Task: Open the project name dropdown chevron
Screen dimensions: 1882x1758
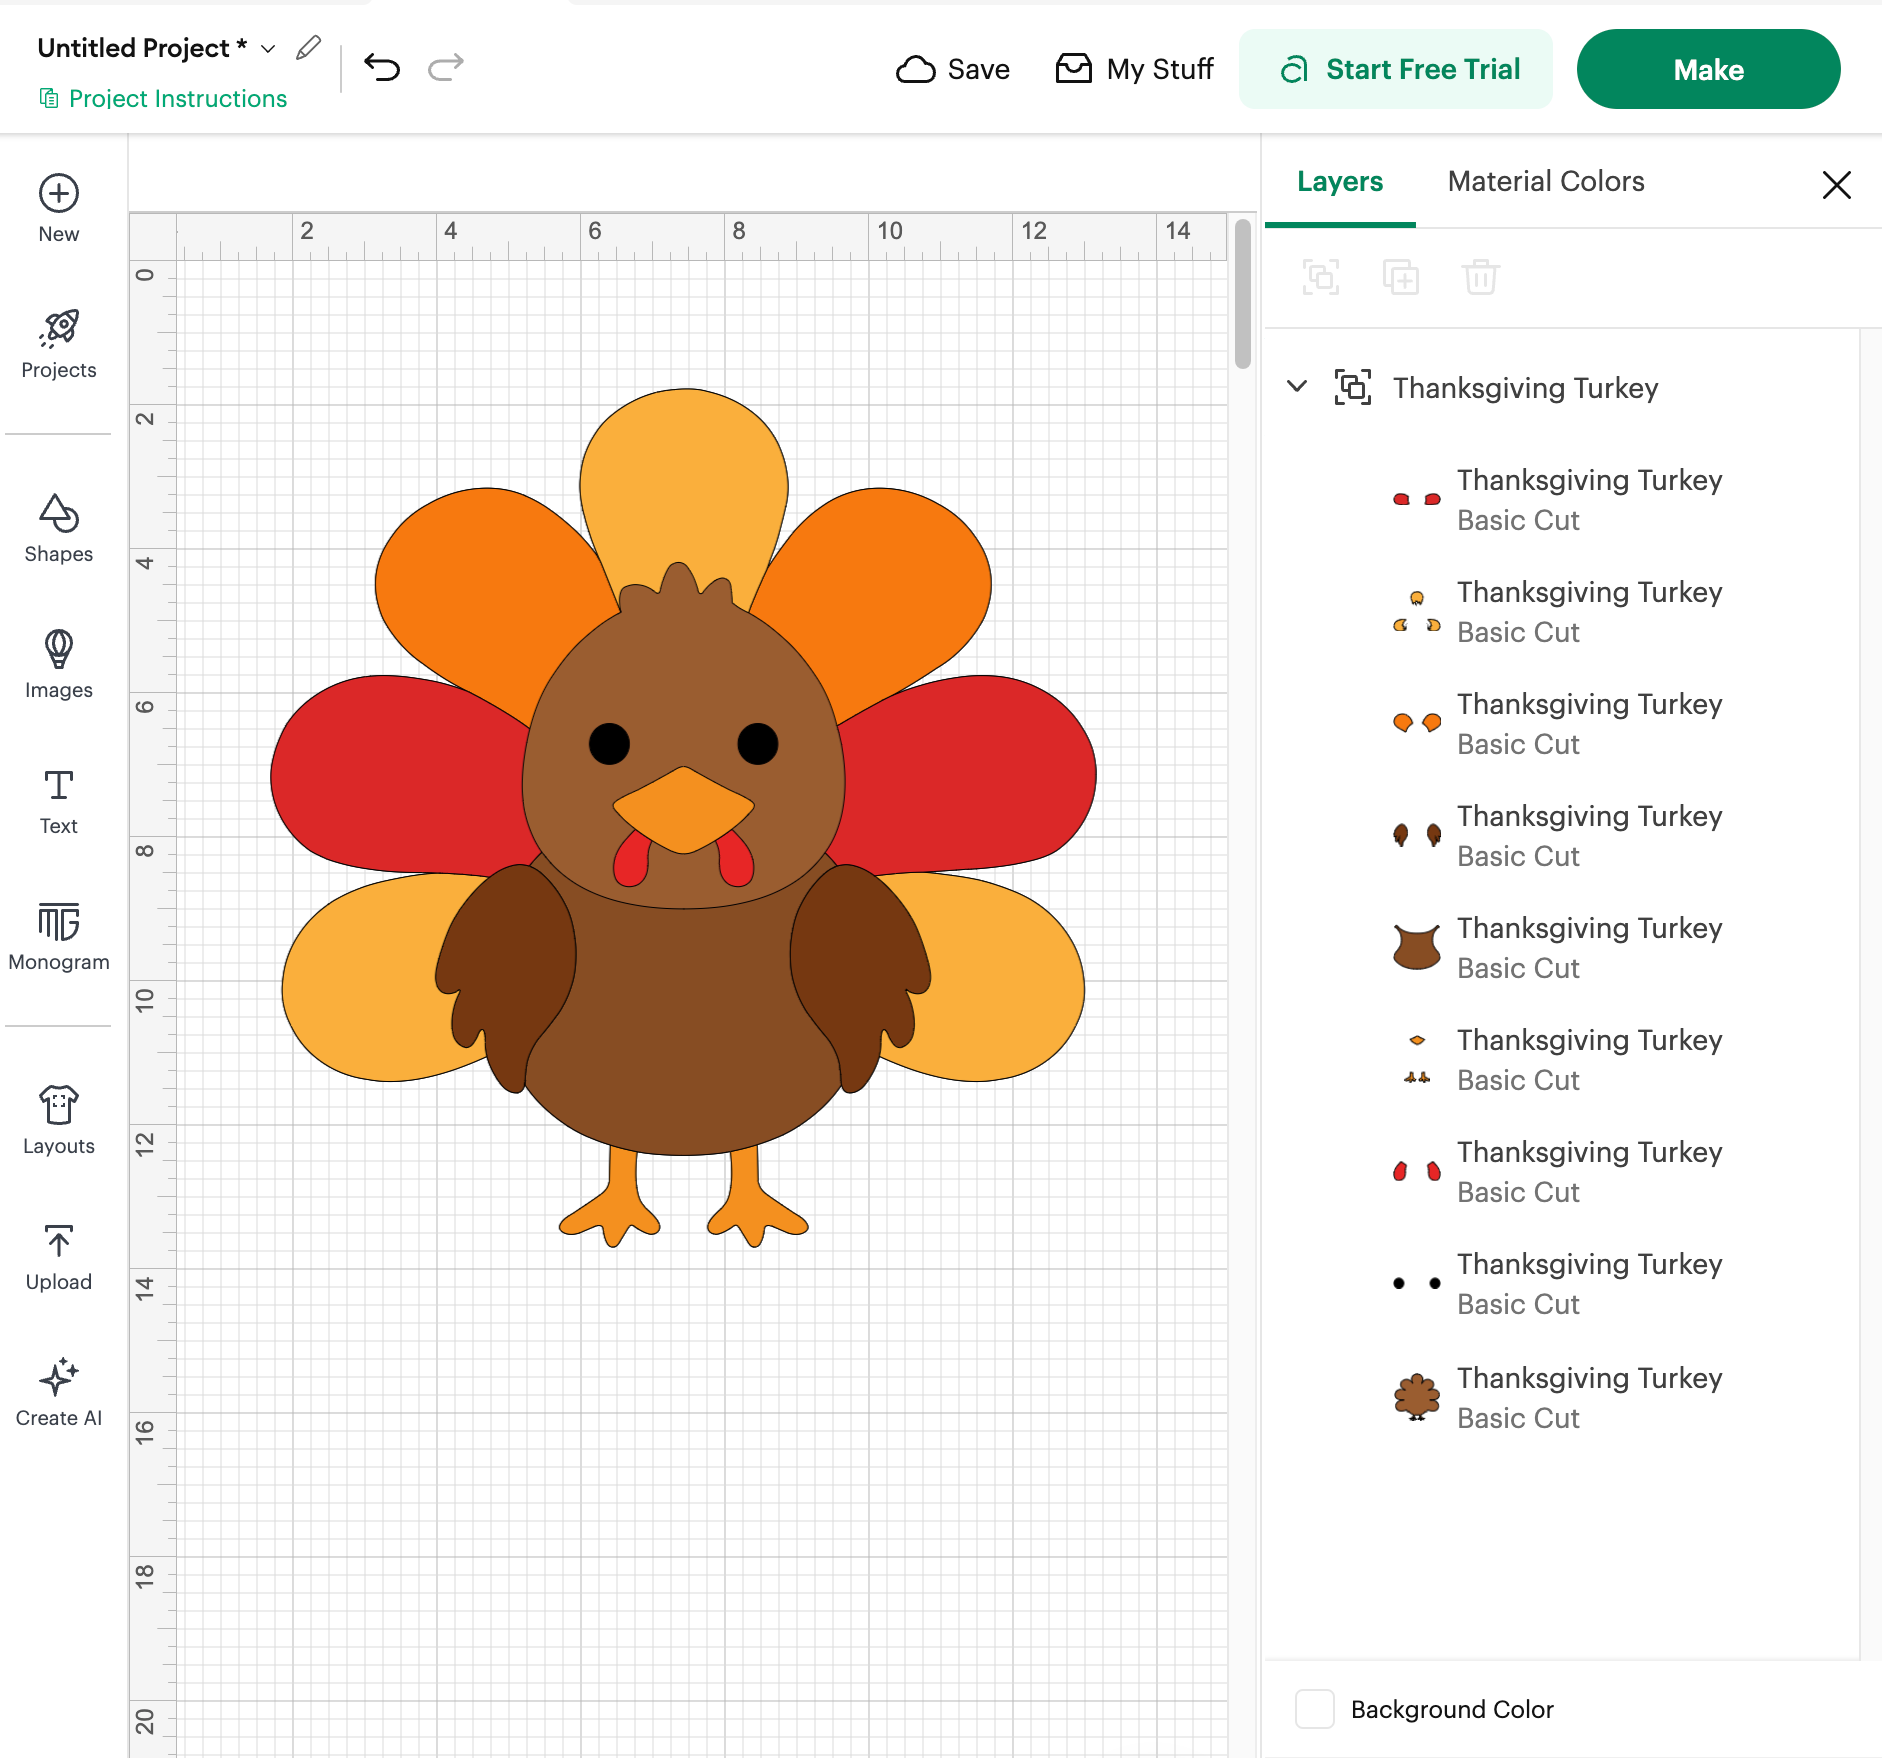Action: click(x=268, y=49)
